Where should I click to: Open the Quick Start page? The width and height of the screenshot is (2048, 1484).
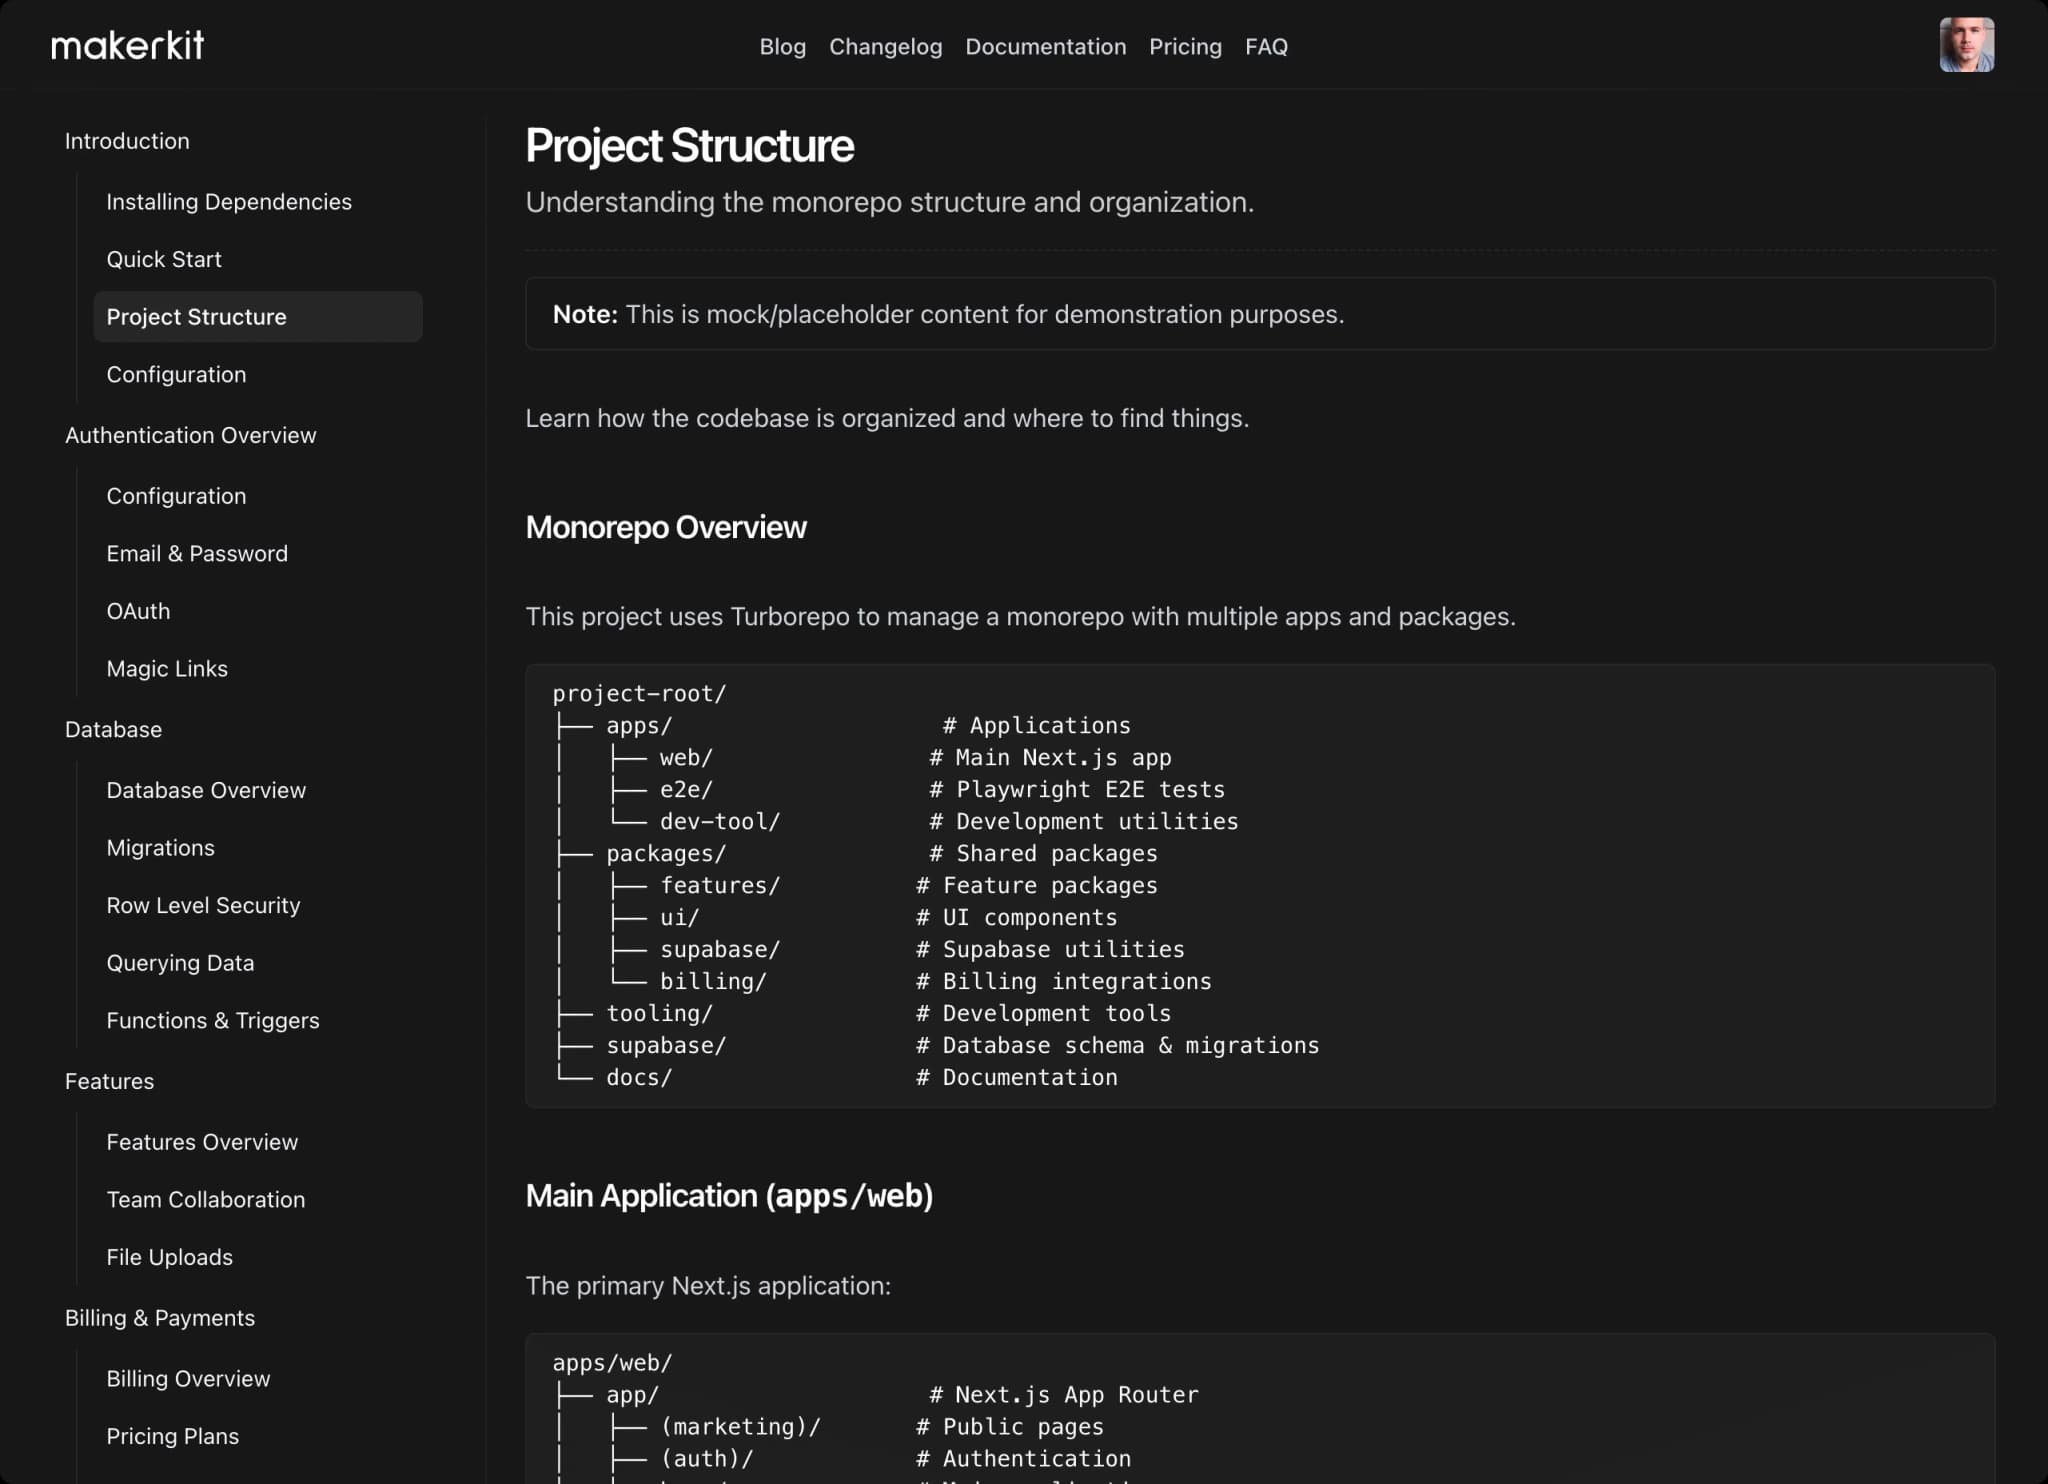point(164,259)
